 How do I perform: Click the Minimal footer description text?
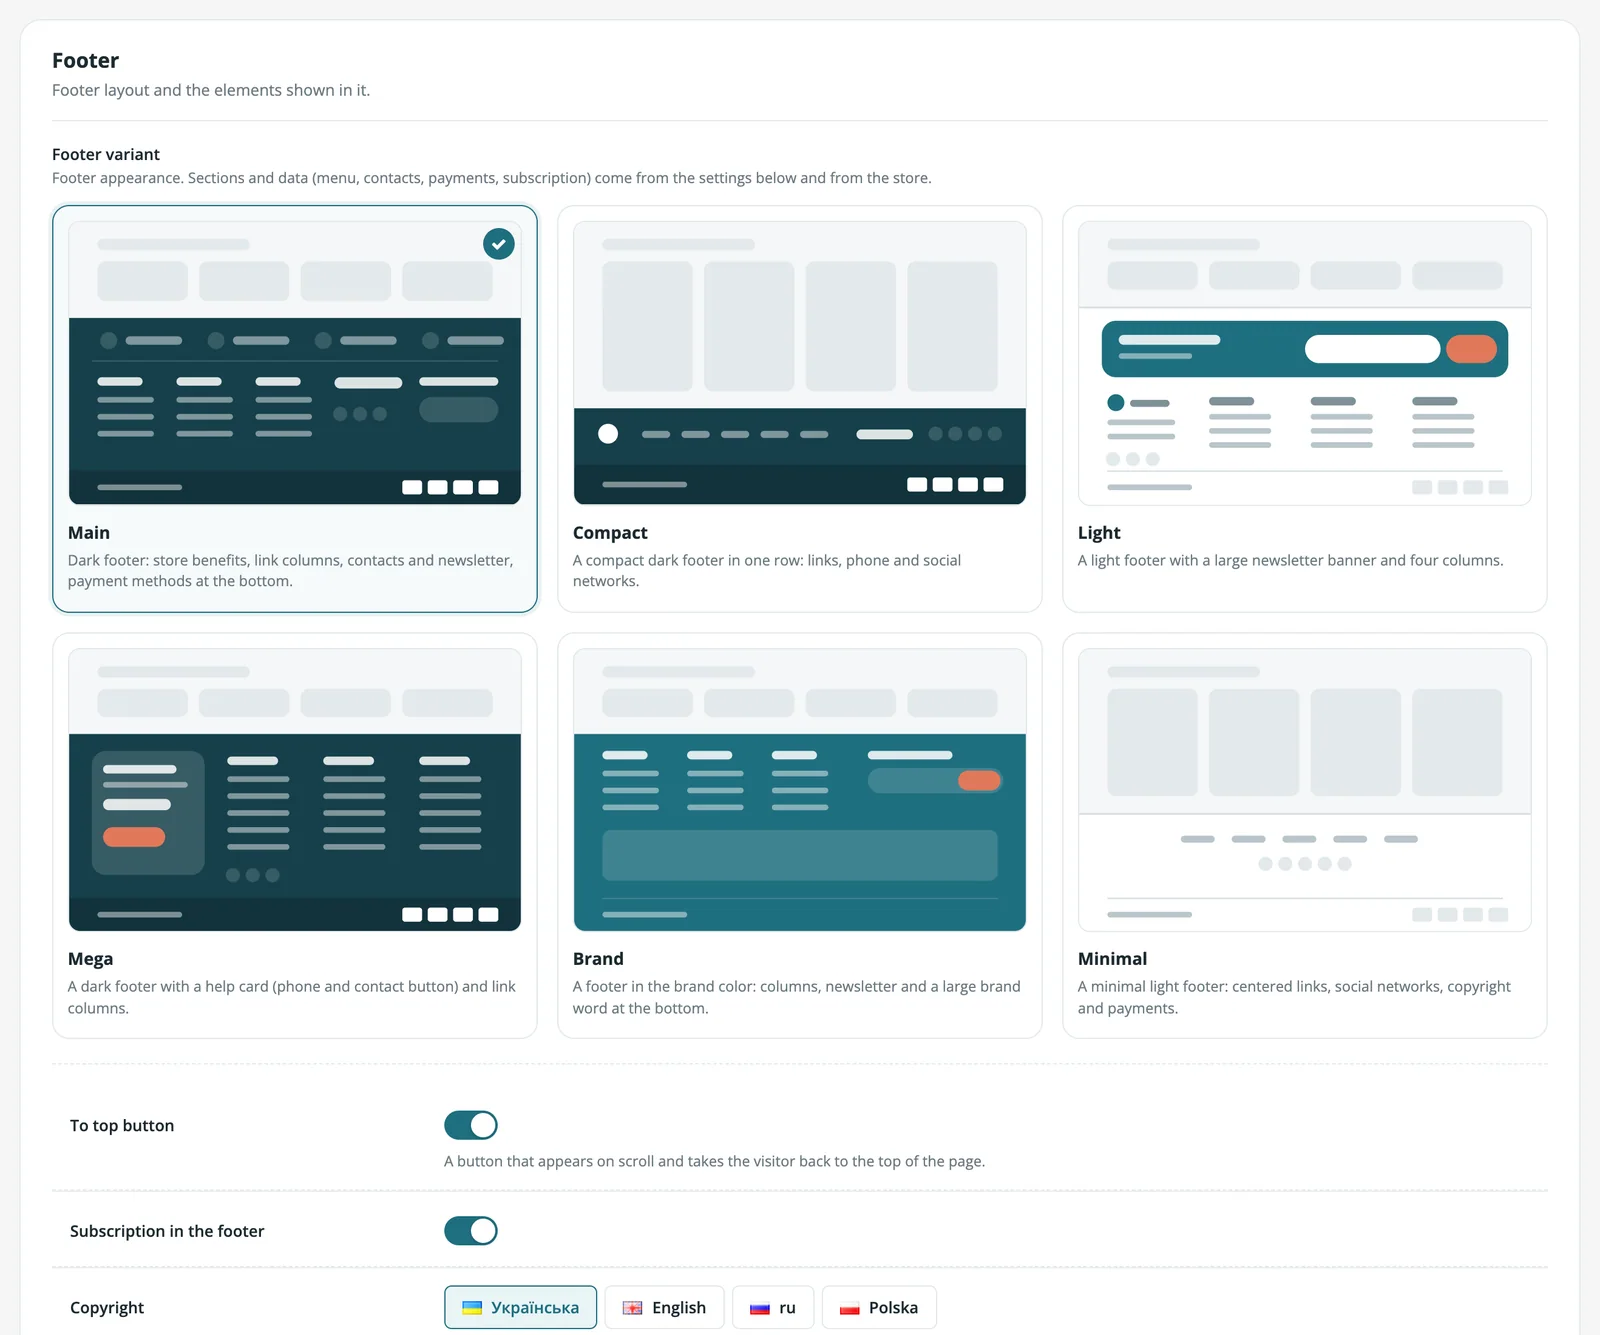pos(1294,997)
